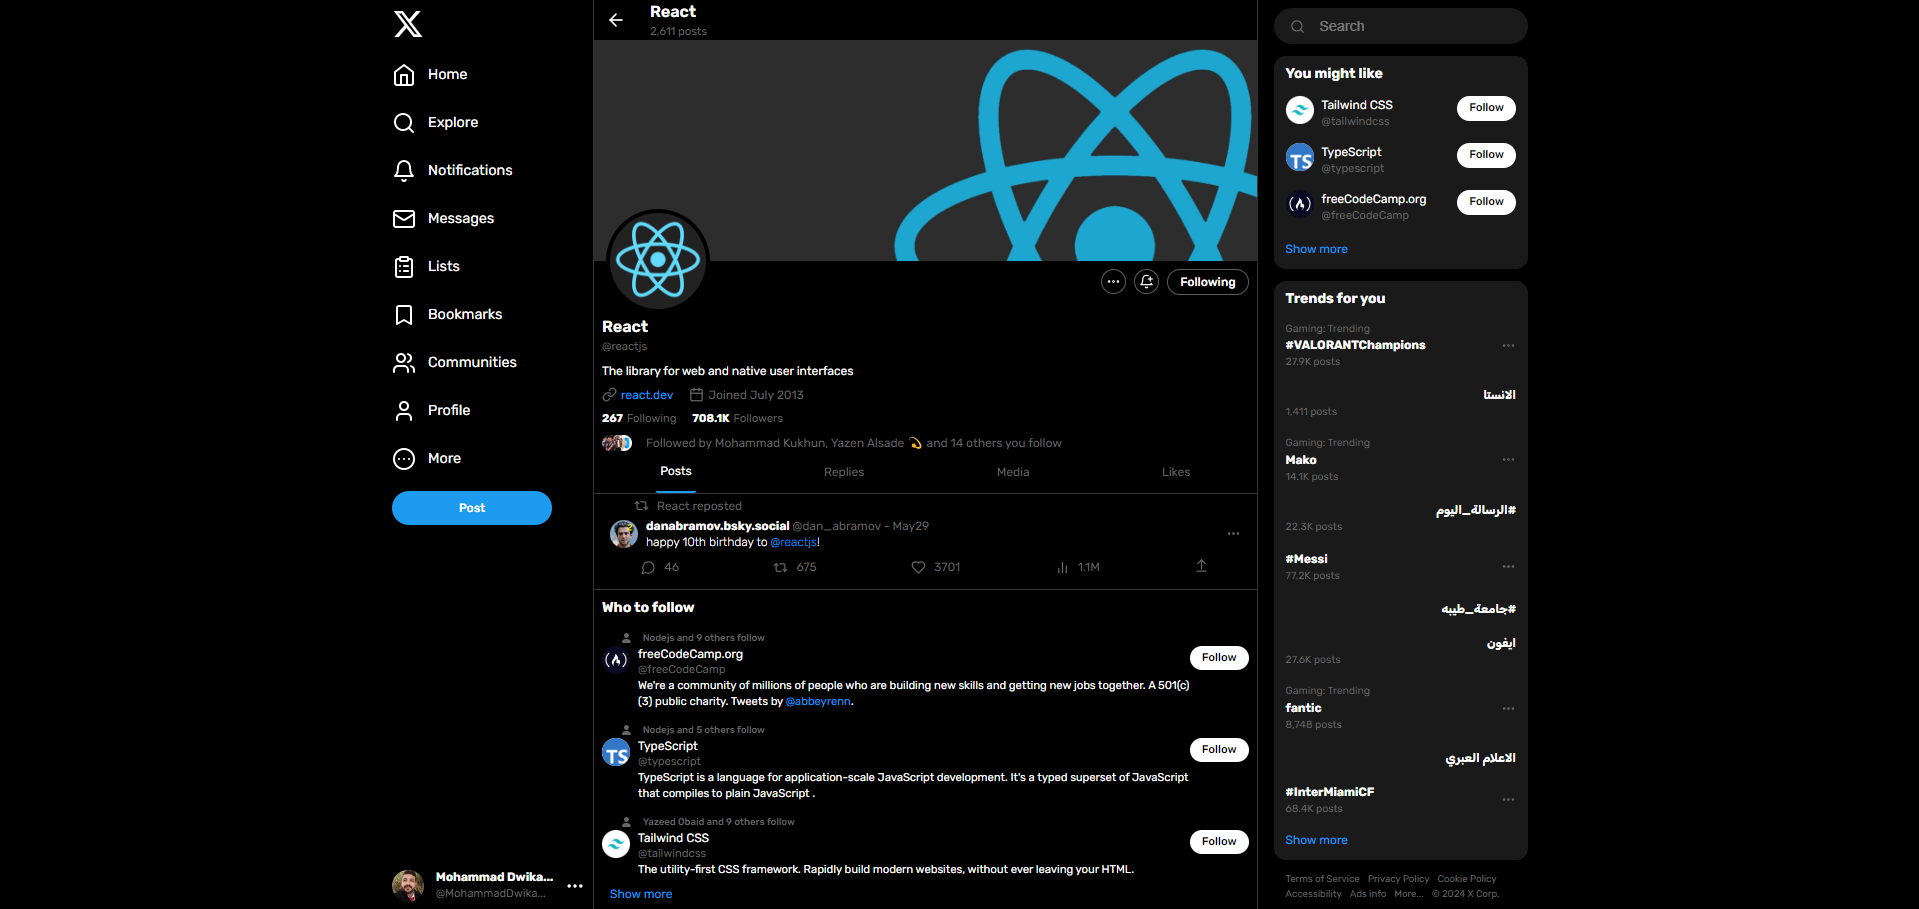Open the Messages envelope icon
This screenshot has height=909, width=1919.
coord(404,219)
